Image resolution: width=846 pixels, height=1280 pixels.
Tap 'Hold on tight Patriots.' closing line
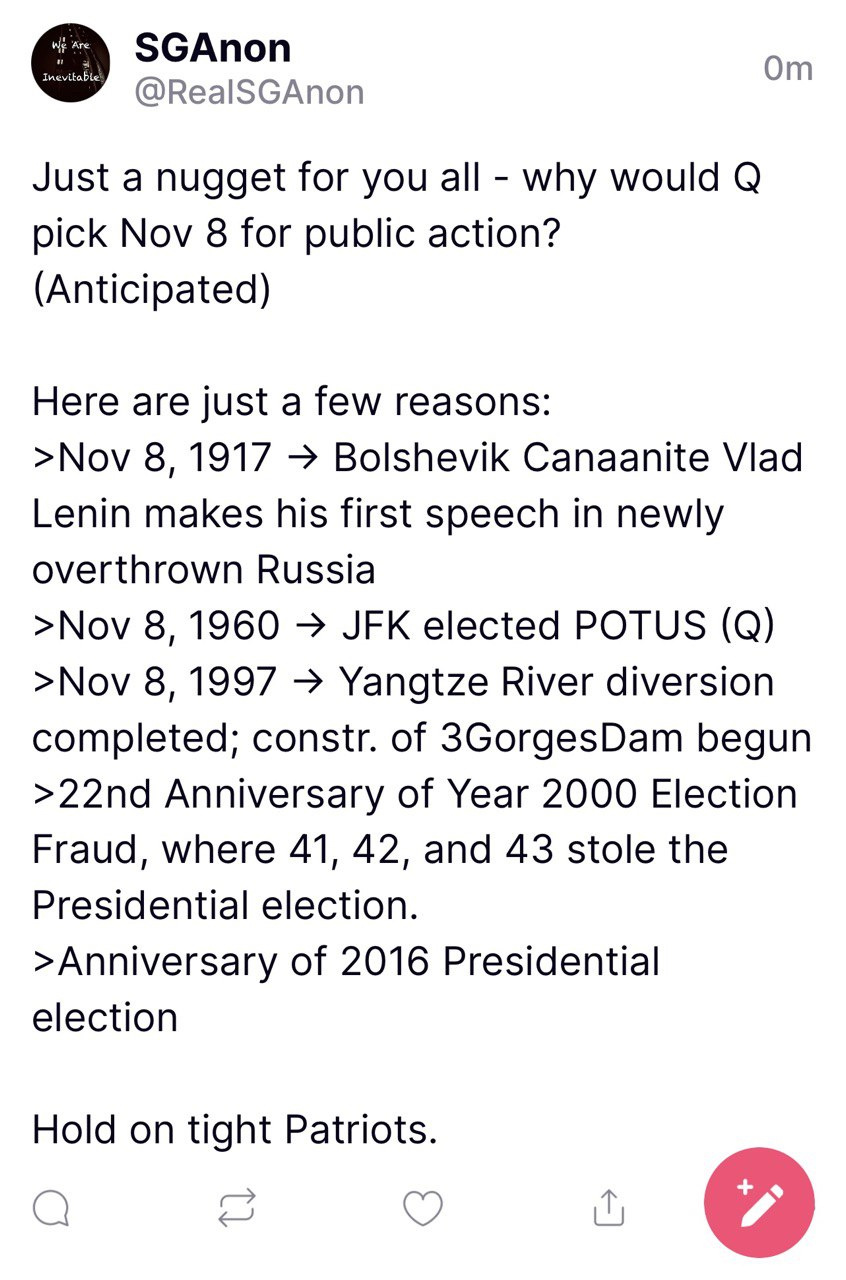(x=235, y=1130)
